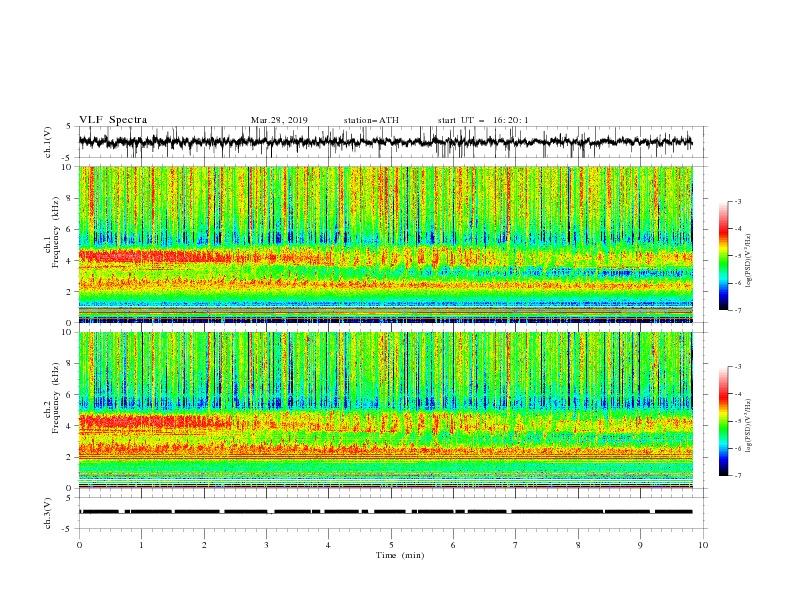The height and width of the screenshot is (612, 792).
Task: Click time axis tick label "5"
Action: (391, 545)
